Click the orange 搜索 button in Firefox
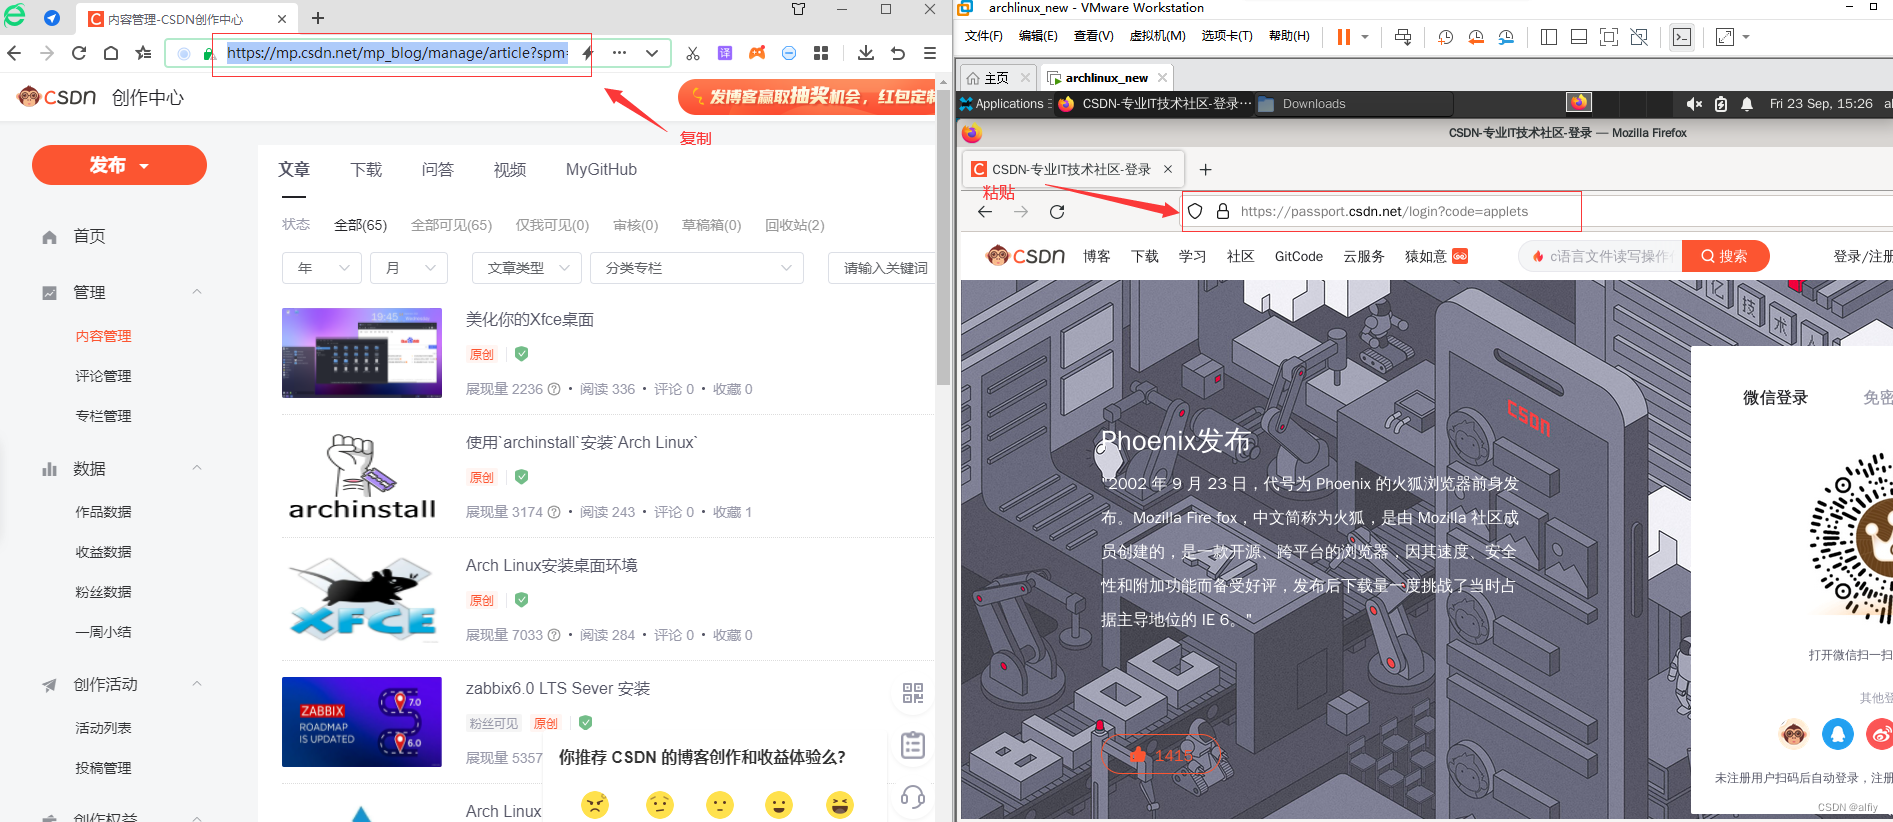1893x822 pixels. pos(1725,256)
